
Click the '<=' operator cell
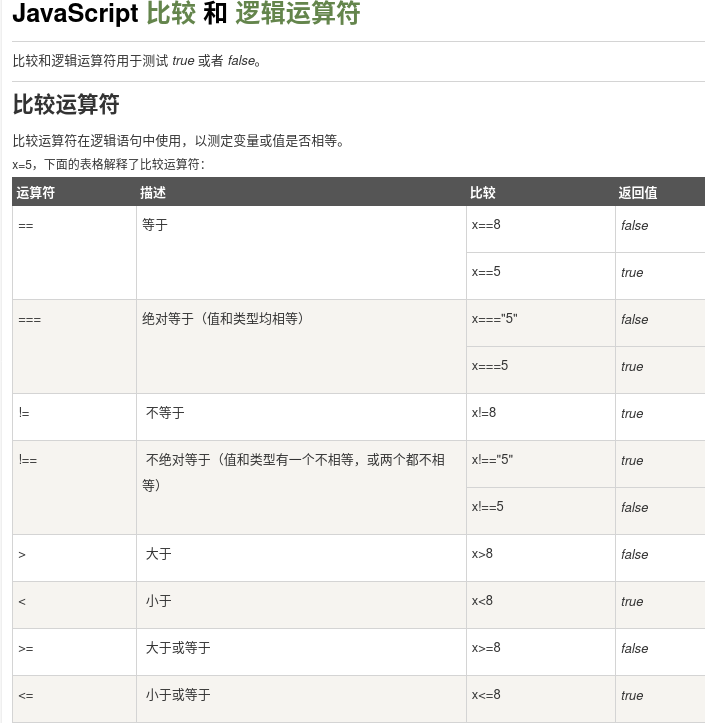click(74, 699)
